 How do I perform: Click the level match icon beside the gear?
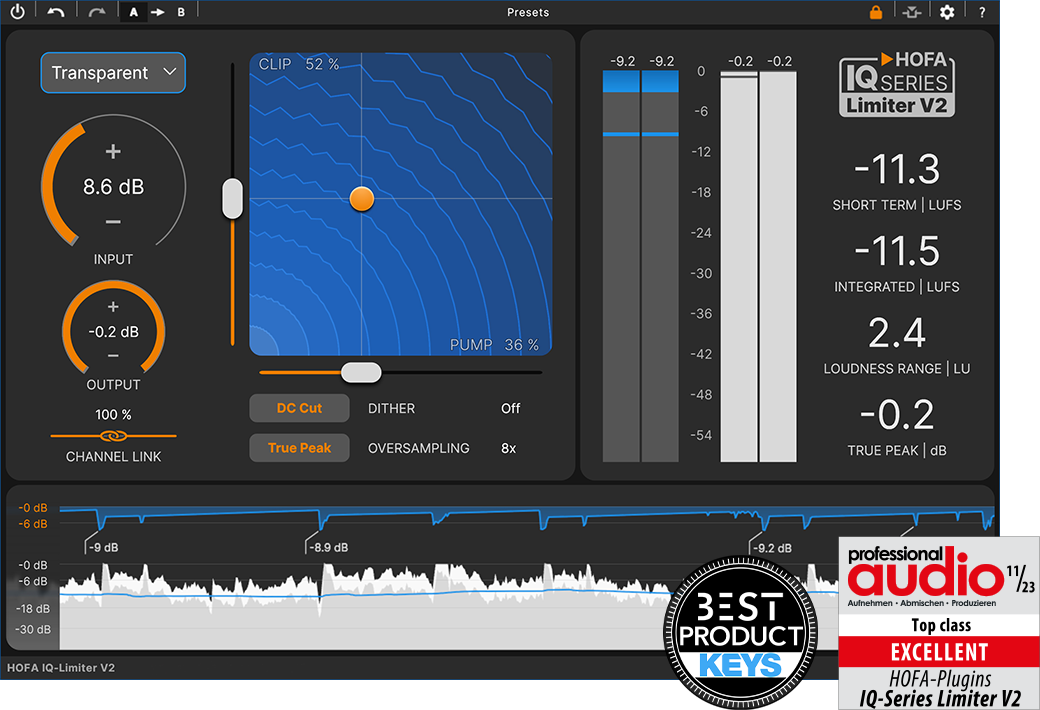pyautogui.click(x=910, y=12)
